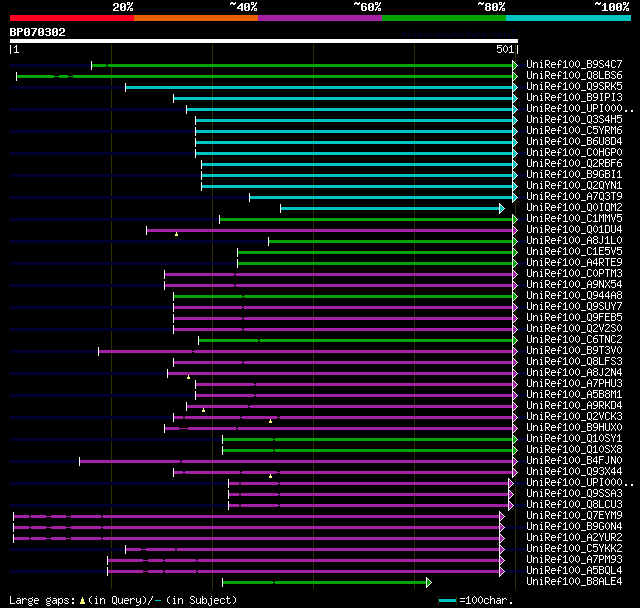Select the UniRef100_B4FJN0 label
The image size is (640, 608).
coord(574,461)
